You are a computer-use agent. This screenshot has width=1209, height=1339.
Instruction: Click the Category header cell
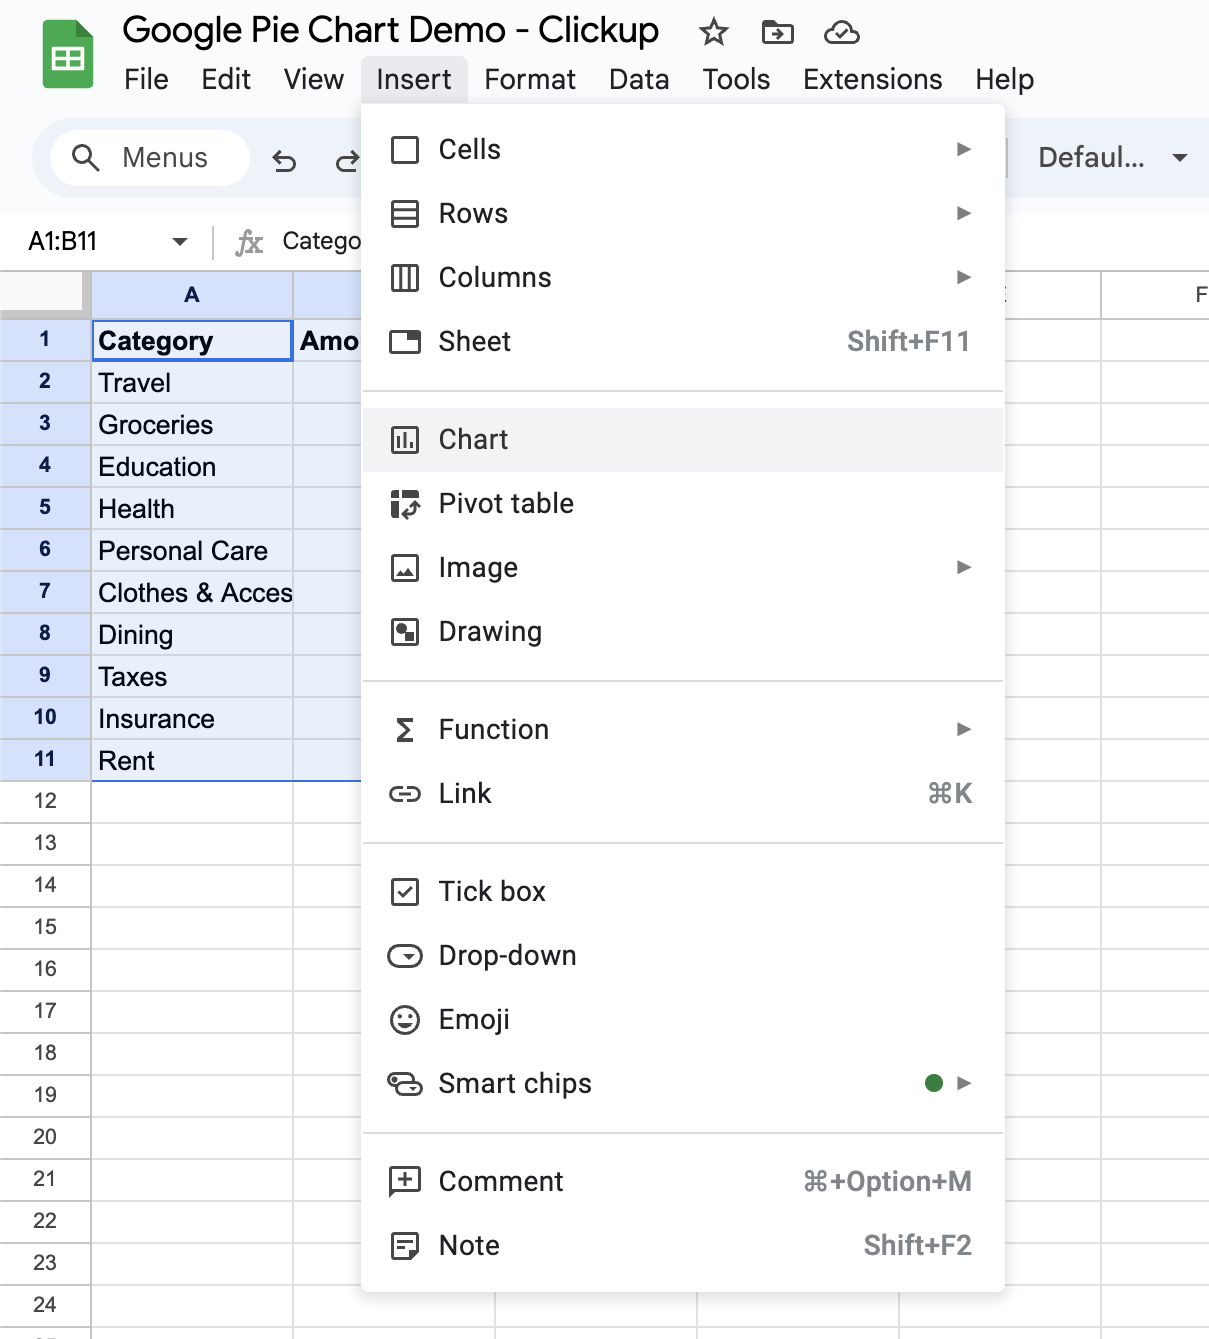click(192, 341)
